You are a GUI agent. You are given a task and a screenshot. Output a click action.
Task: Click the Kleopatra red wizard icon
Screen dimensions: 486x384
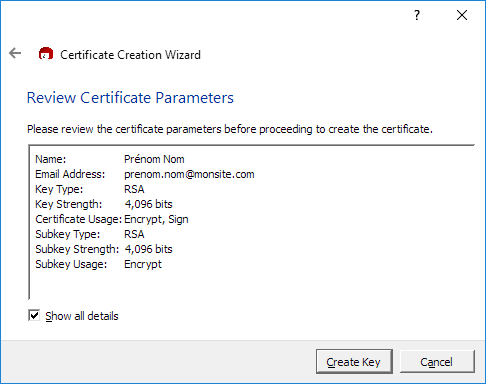pos(46,54)
